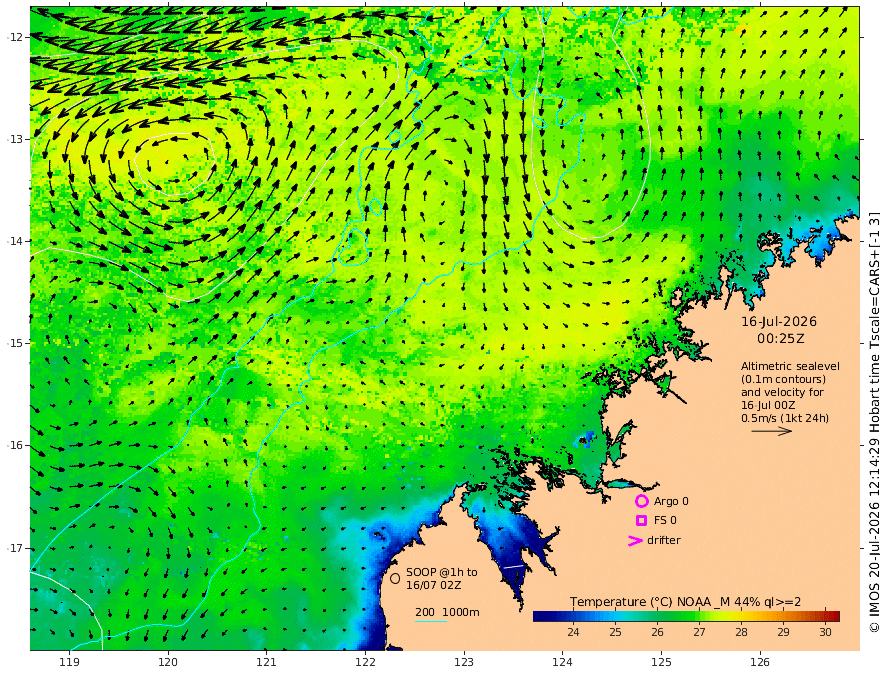This screenshot has height=680, width=880.
Task: Click the temperature color bar
Action: 686,616
